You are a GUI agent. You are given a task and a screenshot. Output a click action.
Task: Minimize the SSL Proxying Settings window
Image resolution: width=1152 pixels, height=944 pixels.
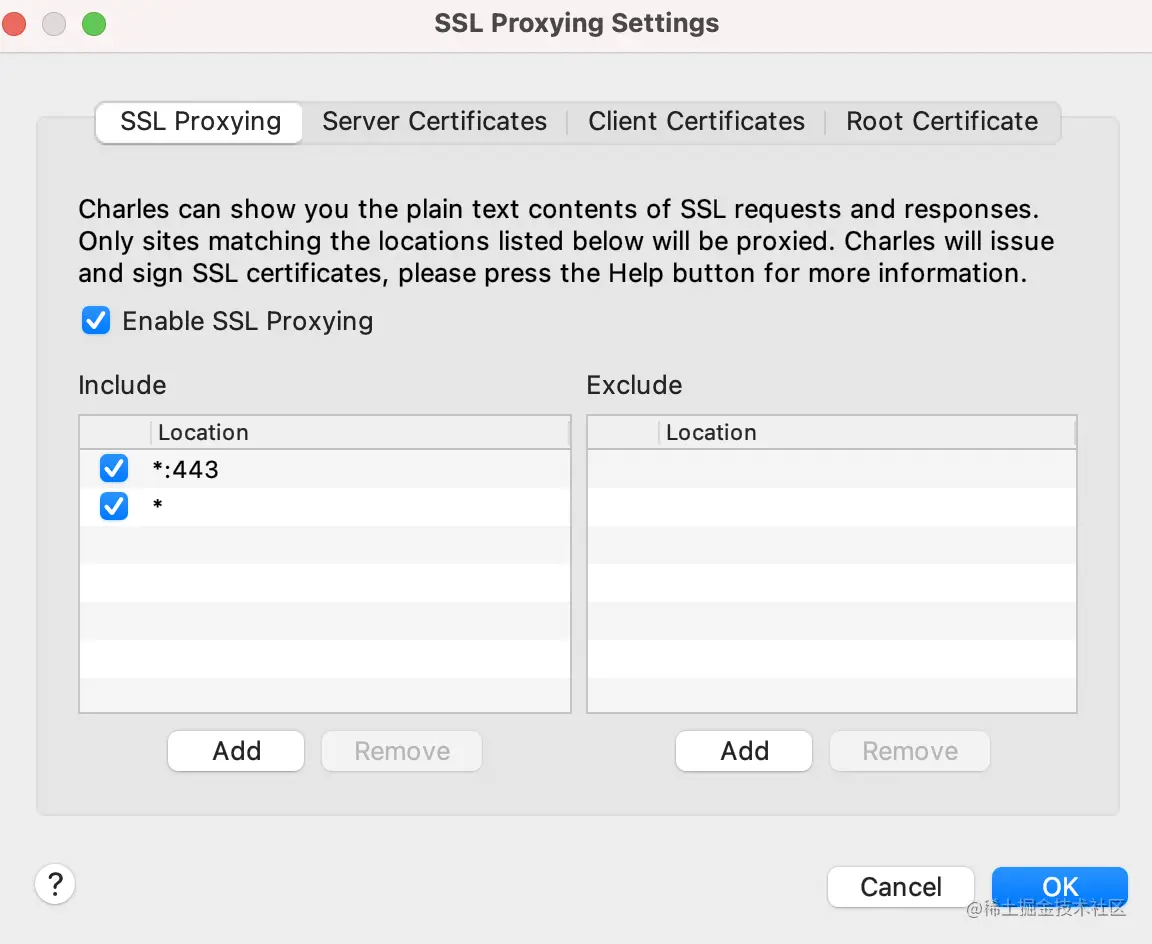54,24
